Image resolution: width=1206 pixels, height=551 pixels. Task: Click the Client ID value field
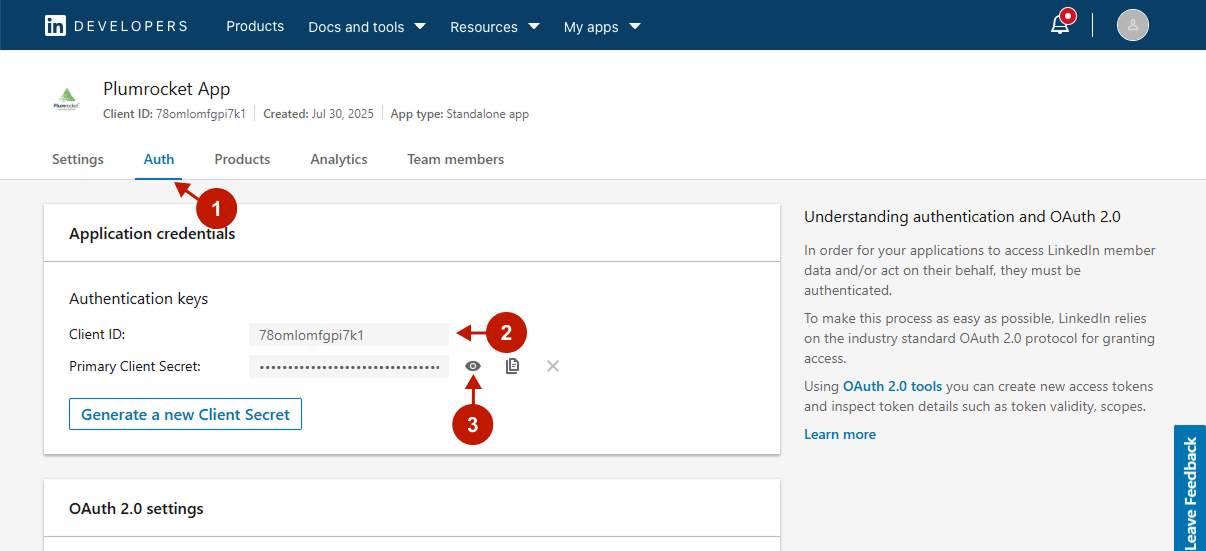(348, 335)
